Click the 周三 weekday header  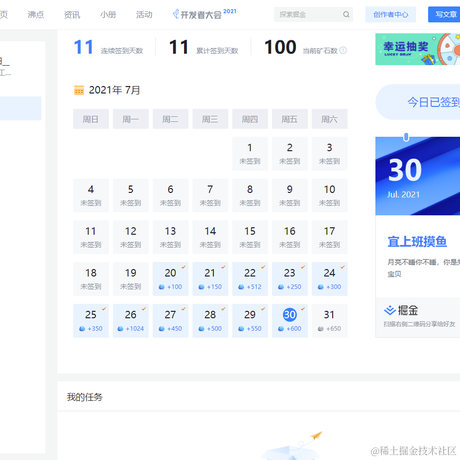(x=210, y=119)
